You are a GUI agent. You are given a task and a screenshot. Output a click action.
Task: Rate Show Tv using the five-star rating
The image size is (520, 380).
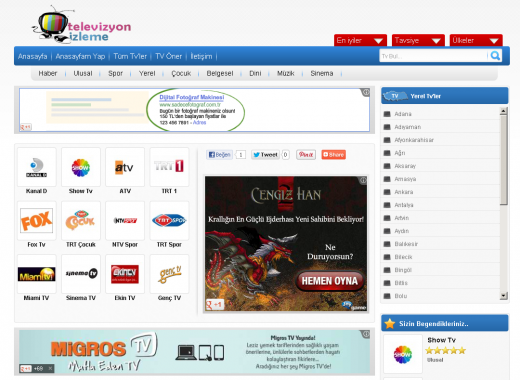click(445, 350)
